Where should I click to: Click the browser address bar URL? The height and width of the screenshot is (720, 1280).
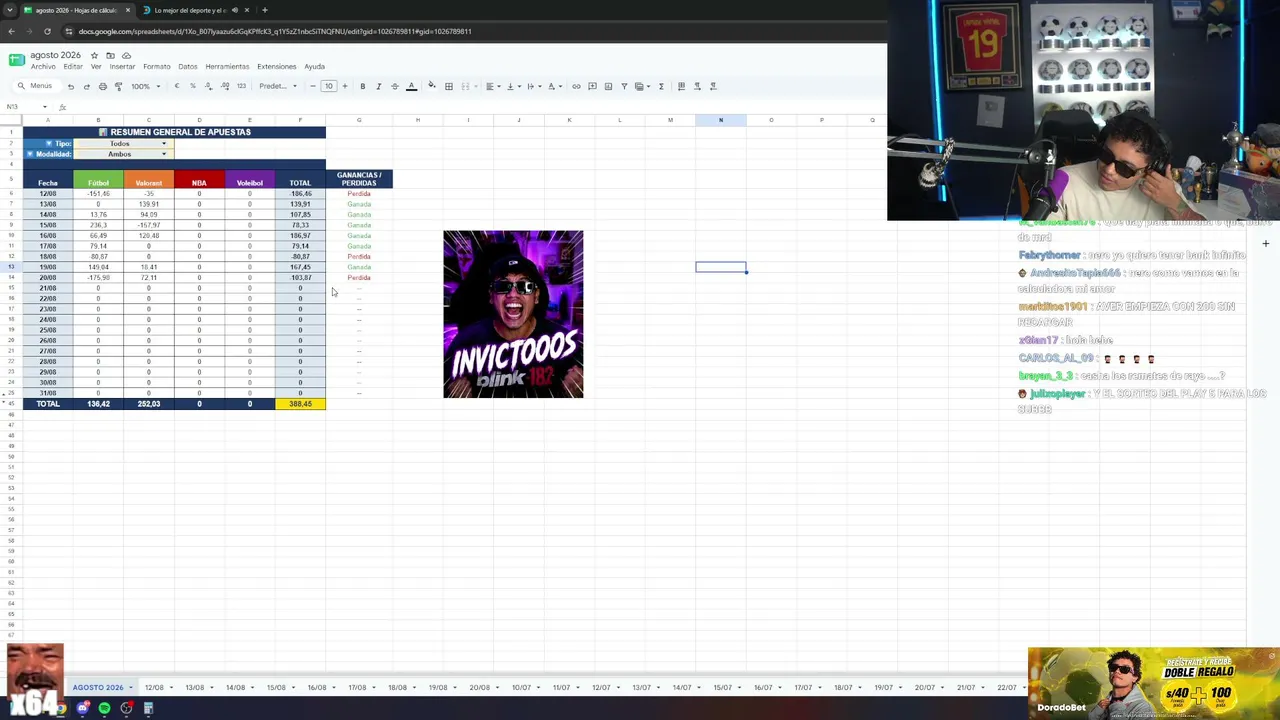pos(275,31)
